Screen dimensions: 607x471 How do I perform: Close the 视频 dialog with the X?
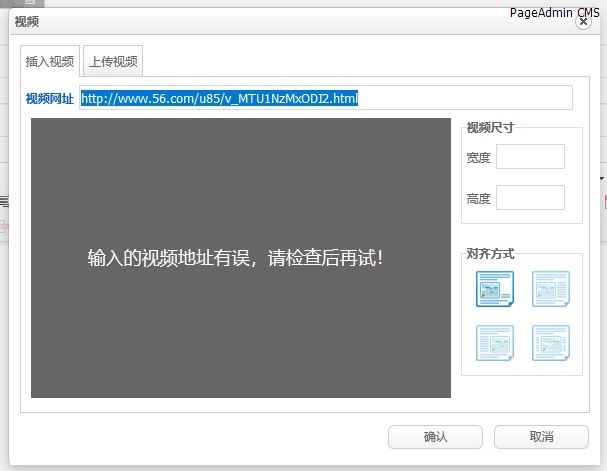pos(583,21)
